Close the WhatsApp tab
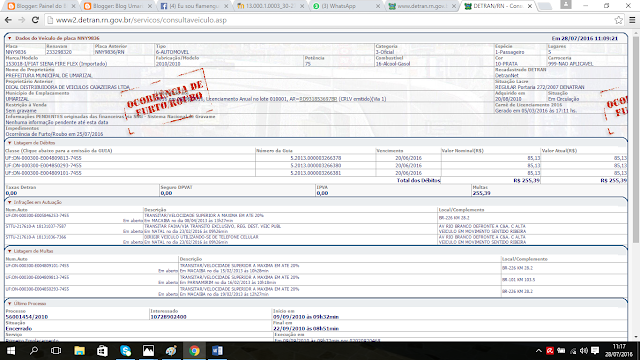 pos(378,6)
